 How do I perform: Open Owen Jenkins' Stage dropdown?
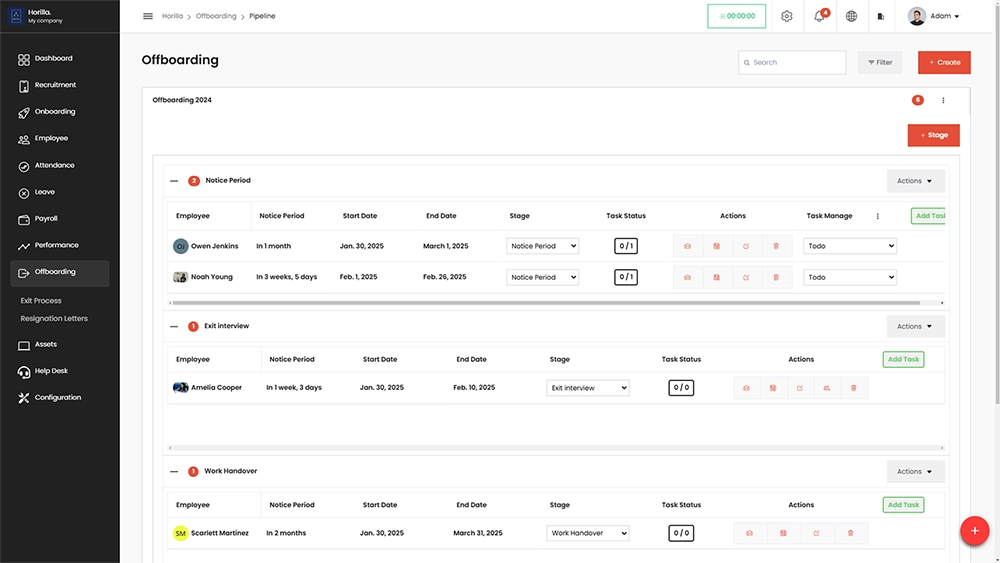tap(543, 246)
